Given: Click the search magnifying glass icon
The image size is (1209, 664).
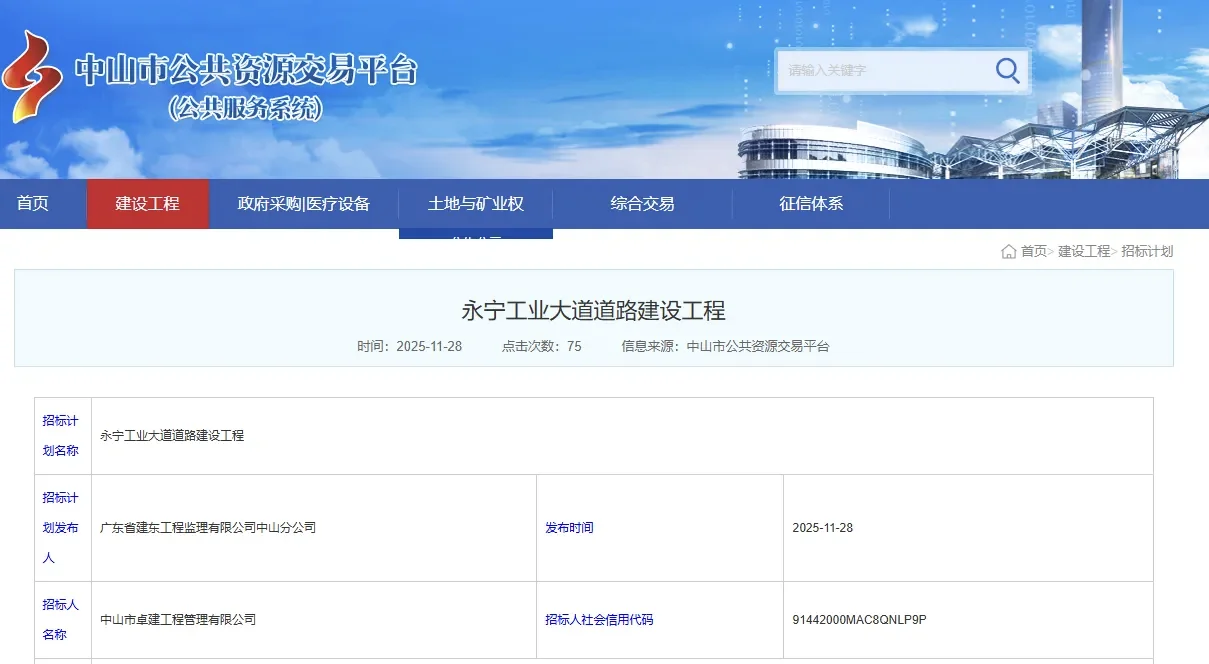Looking at the screenshot, I should pyautogui.click(x=1007, y=70).
